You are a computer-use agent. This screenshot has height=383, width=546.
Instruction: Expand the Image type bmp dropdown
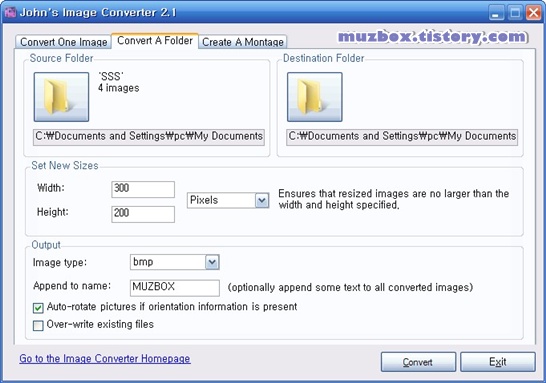175,262
